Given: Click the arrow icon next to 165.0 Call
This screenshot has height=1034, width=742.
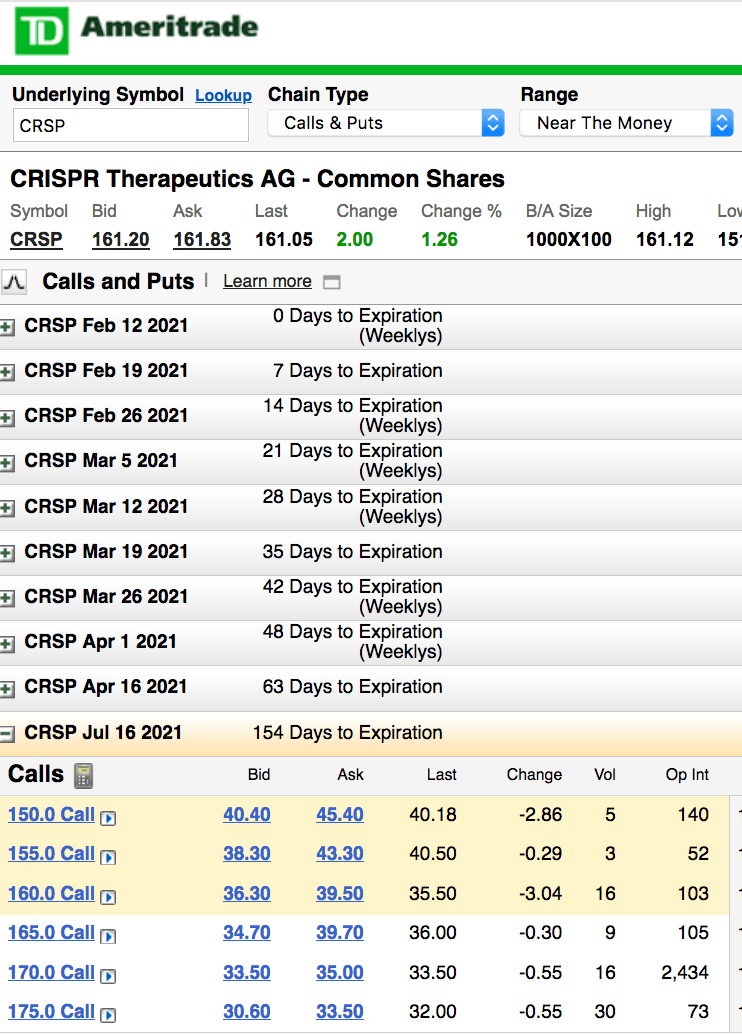Looking at the screenshot, I should pos(108,936).
